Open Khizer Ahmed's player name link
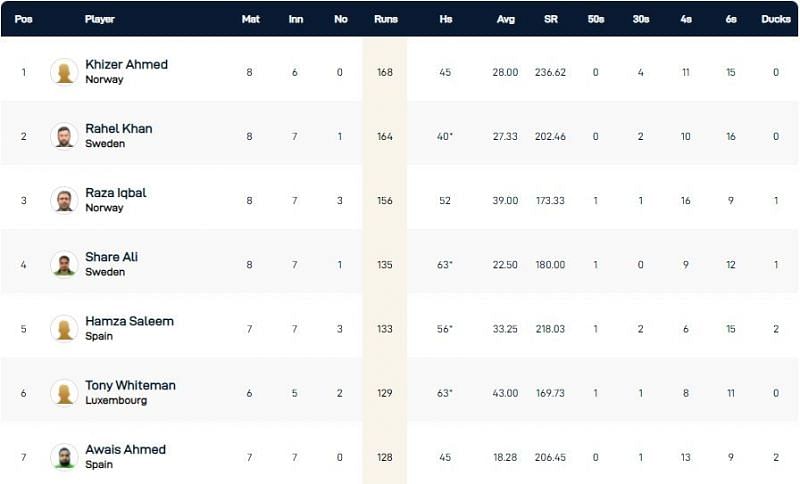This screenshot has width=800, height=484. [126, 65]
